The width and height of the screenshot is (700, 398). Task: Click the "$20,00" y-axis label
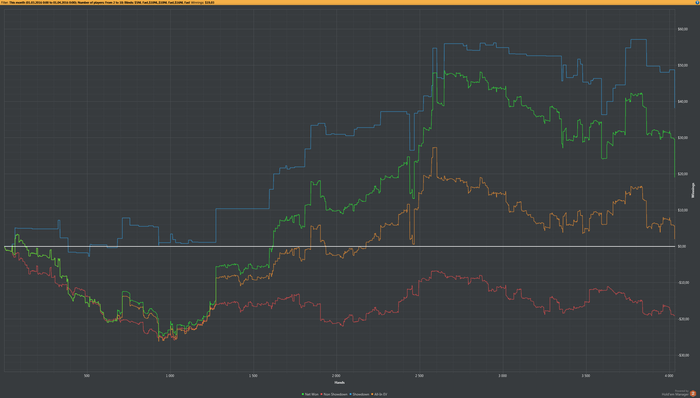[x=683, y=174]
